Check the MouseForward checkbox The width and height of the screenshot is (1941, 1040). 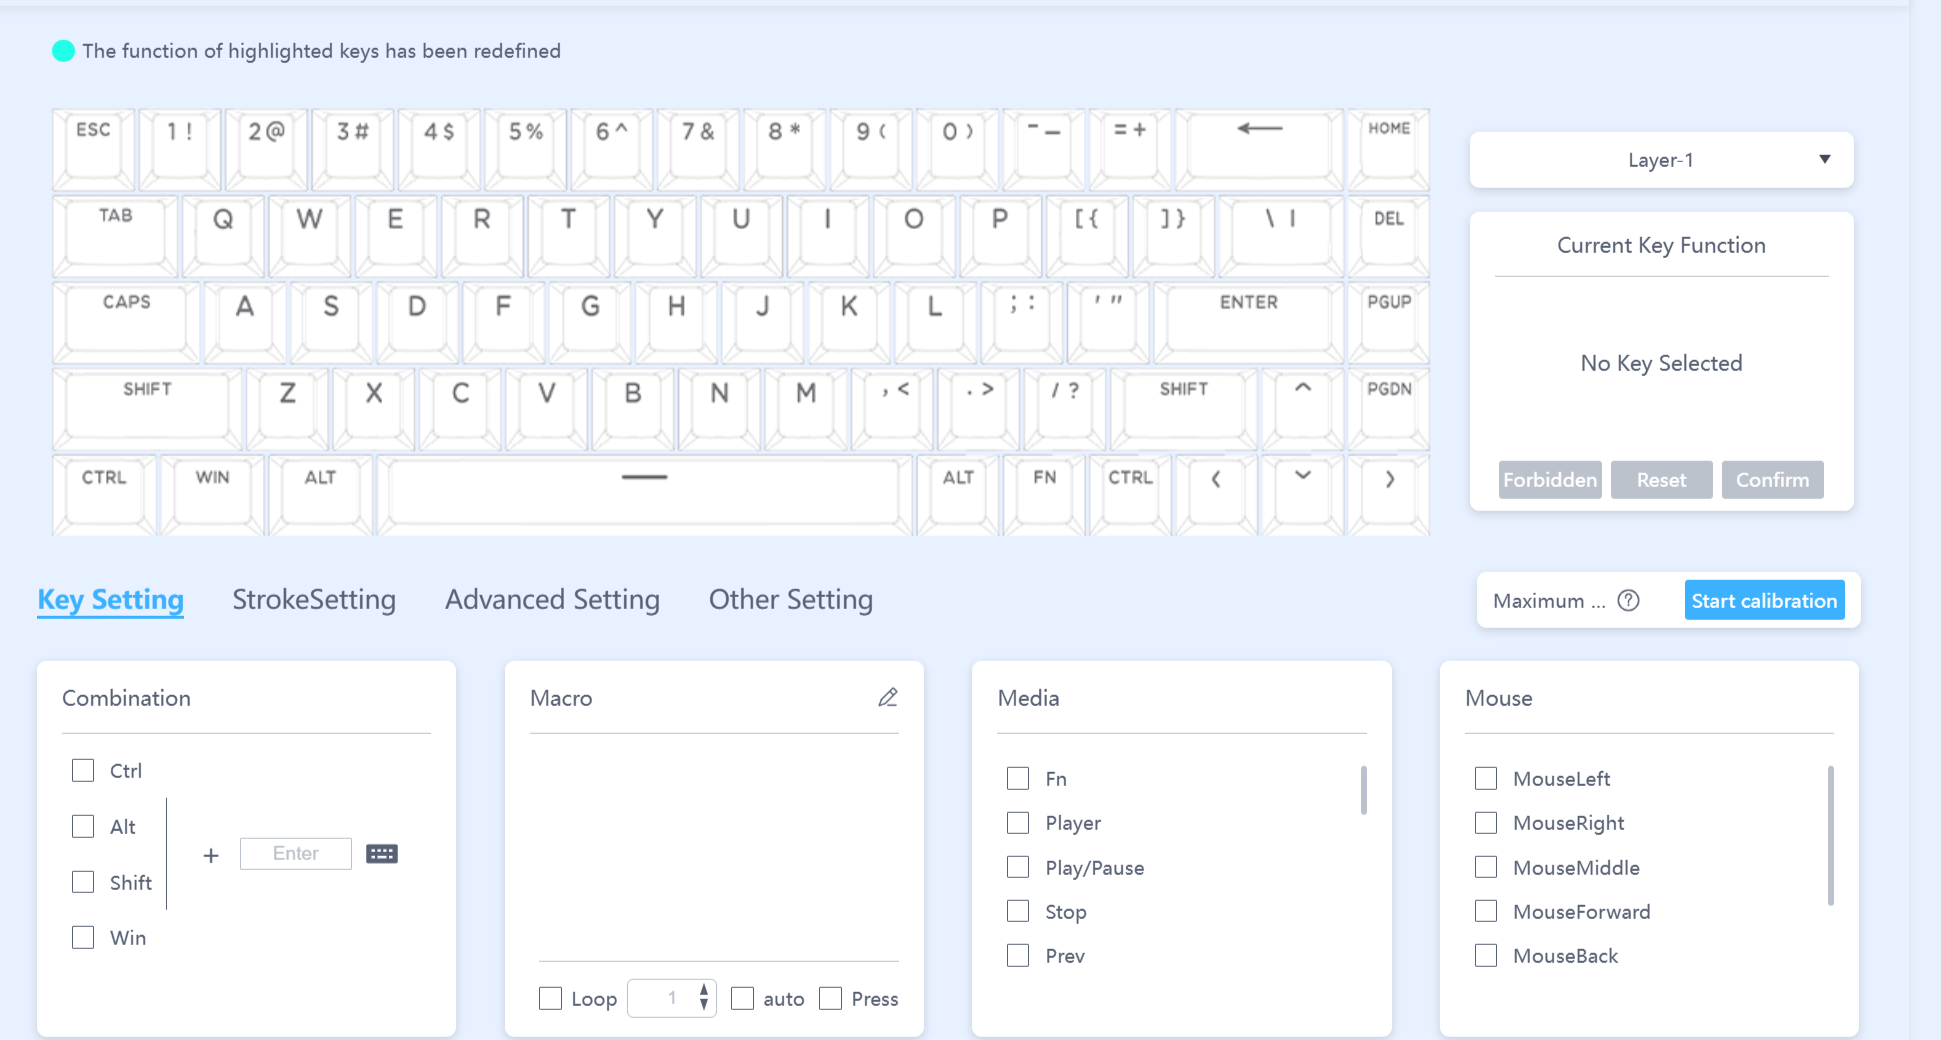pyautogui.click(x=1486, y=911)
